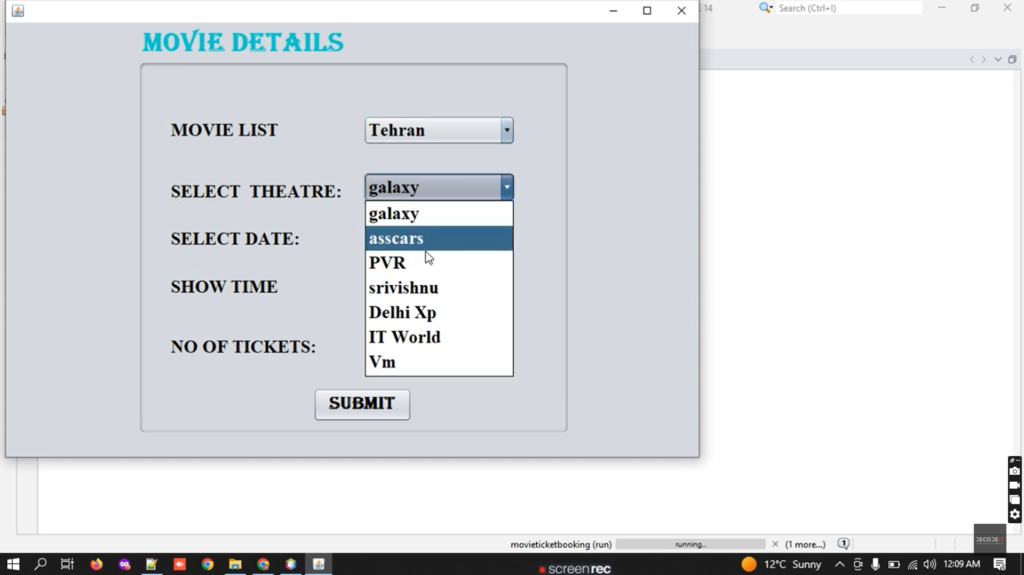Viewport: 1024px width, 575px height.
Task: Pick PVR from the theatre list
Action: (x=439, y=263)
